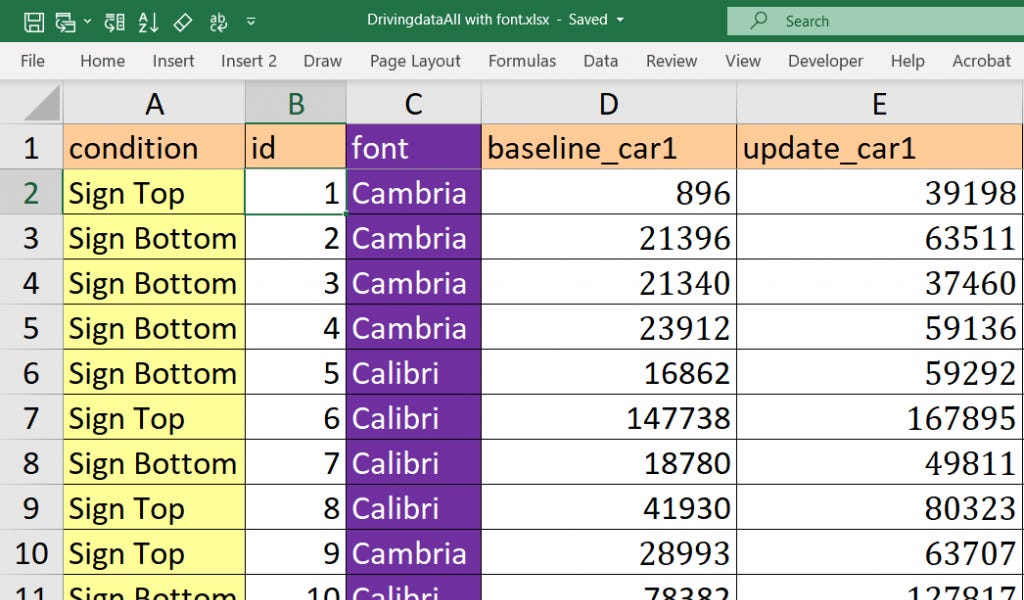Screen dimensions: 1024x600
Task: Select row 10 header
Action: pyautogui.click(x=31, y=553)
